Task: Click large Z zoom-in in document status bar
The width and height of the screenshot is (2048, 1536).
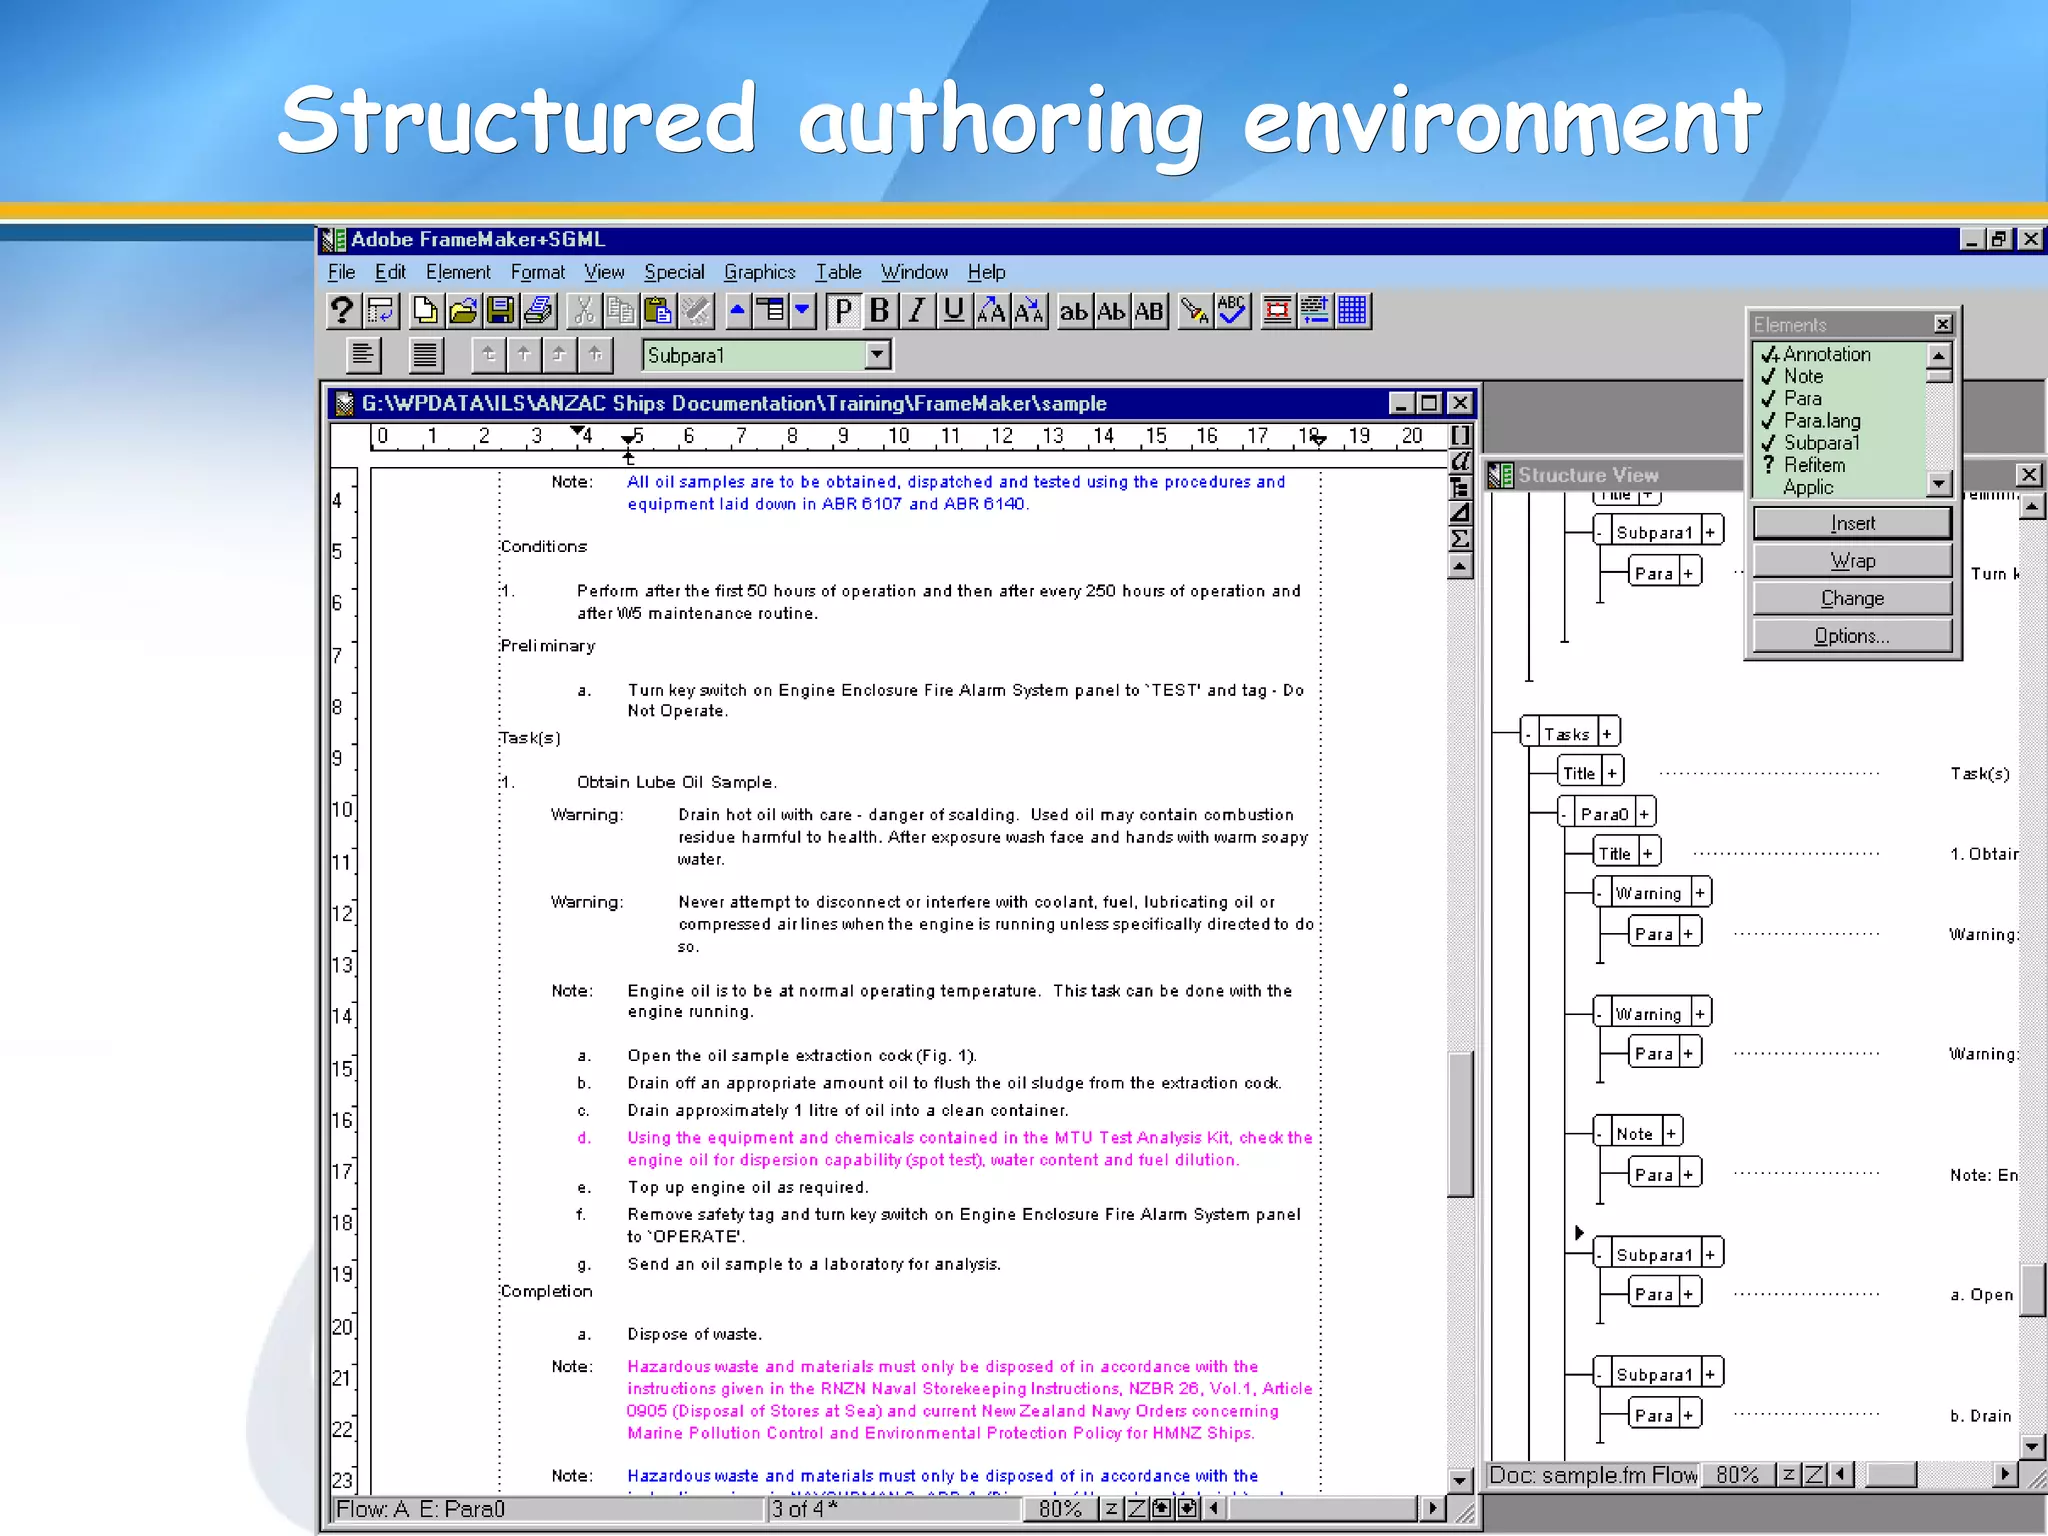Action: click(1136, 1508)
